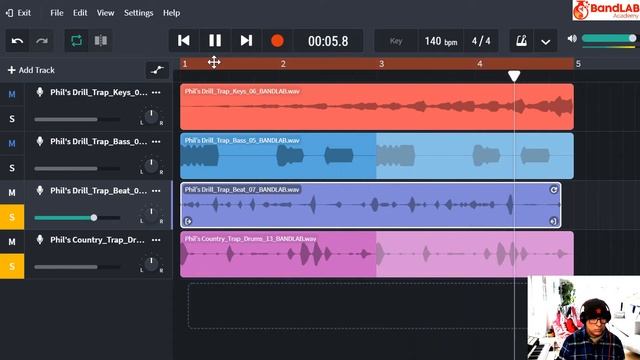Open the Edit menu
Screen dimensions: 640x360
click(80, 13)
